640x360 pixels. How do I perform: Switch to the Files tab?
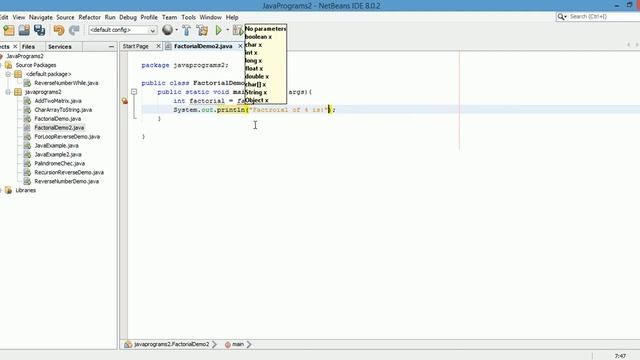tap(28, 47)
